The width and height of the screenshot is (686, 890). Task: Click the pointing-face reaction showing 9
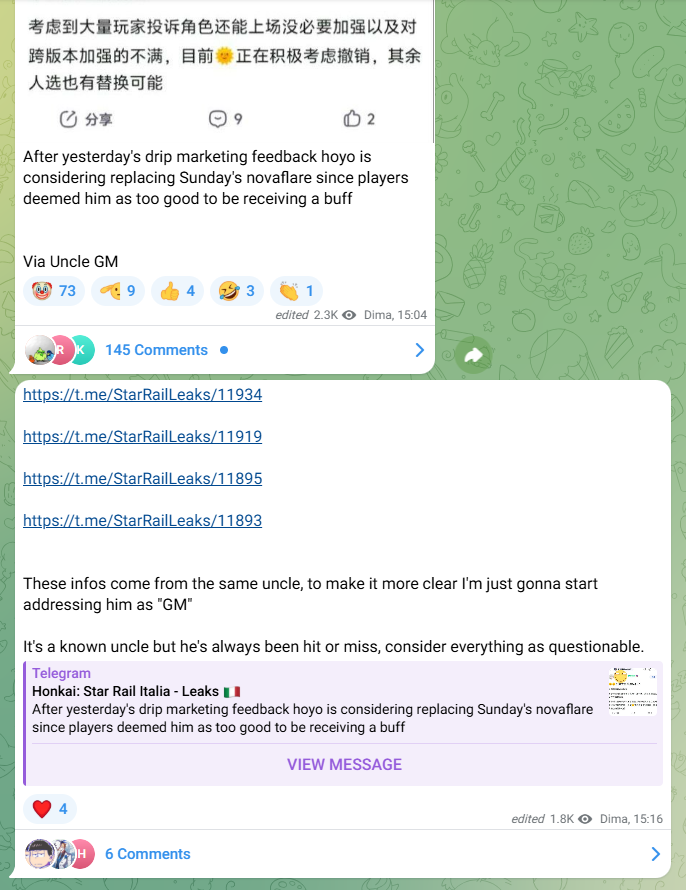(117, 291)
